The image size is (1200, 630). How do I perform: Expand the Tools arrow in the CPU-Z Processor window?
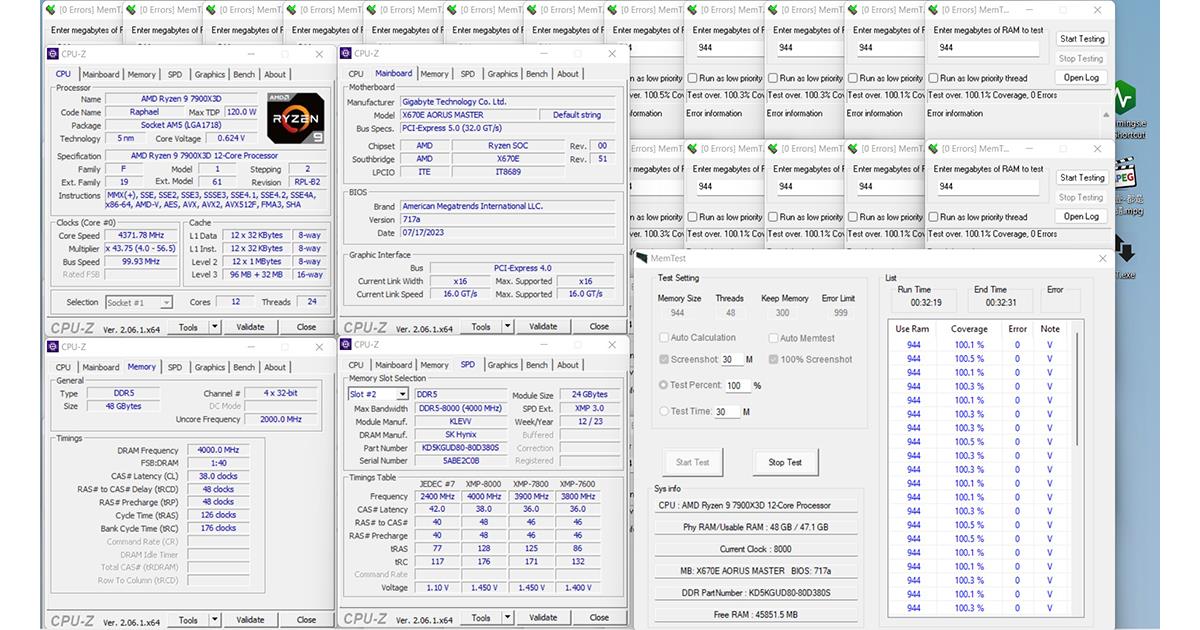pyautogui.click(x=214, y=327)
